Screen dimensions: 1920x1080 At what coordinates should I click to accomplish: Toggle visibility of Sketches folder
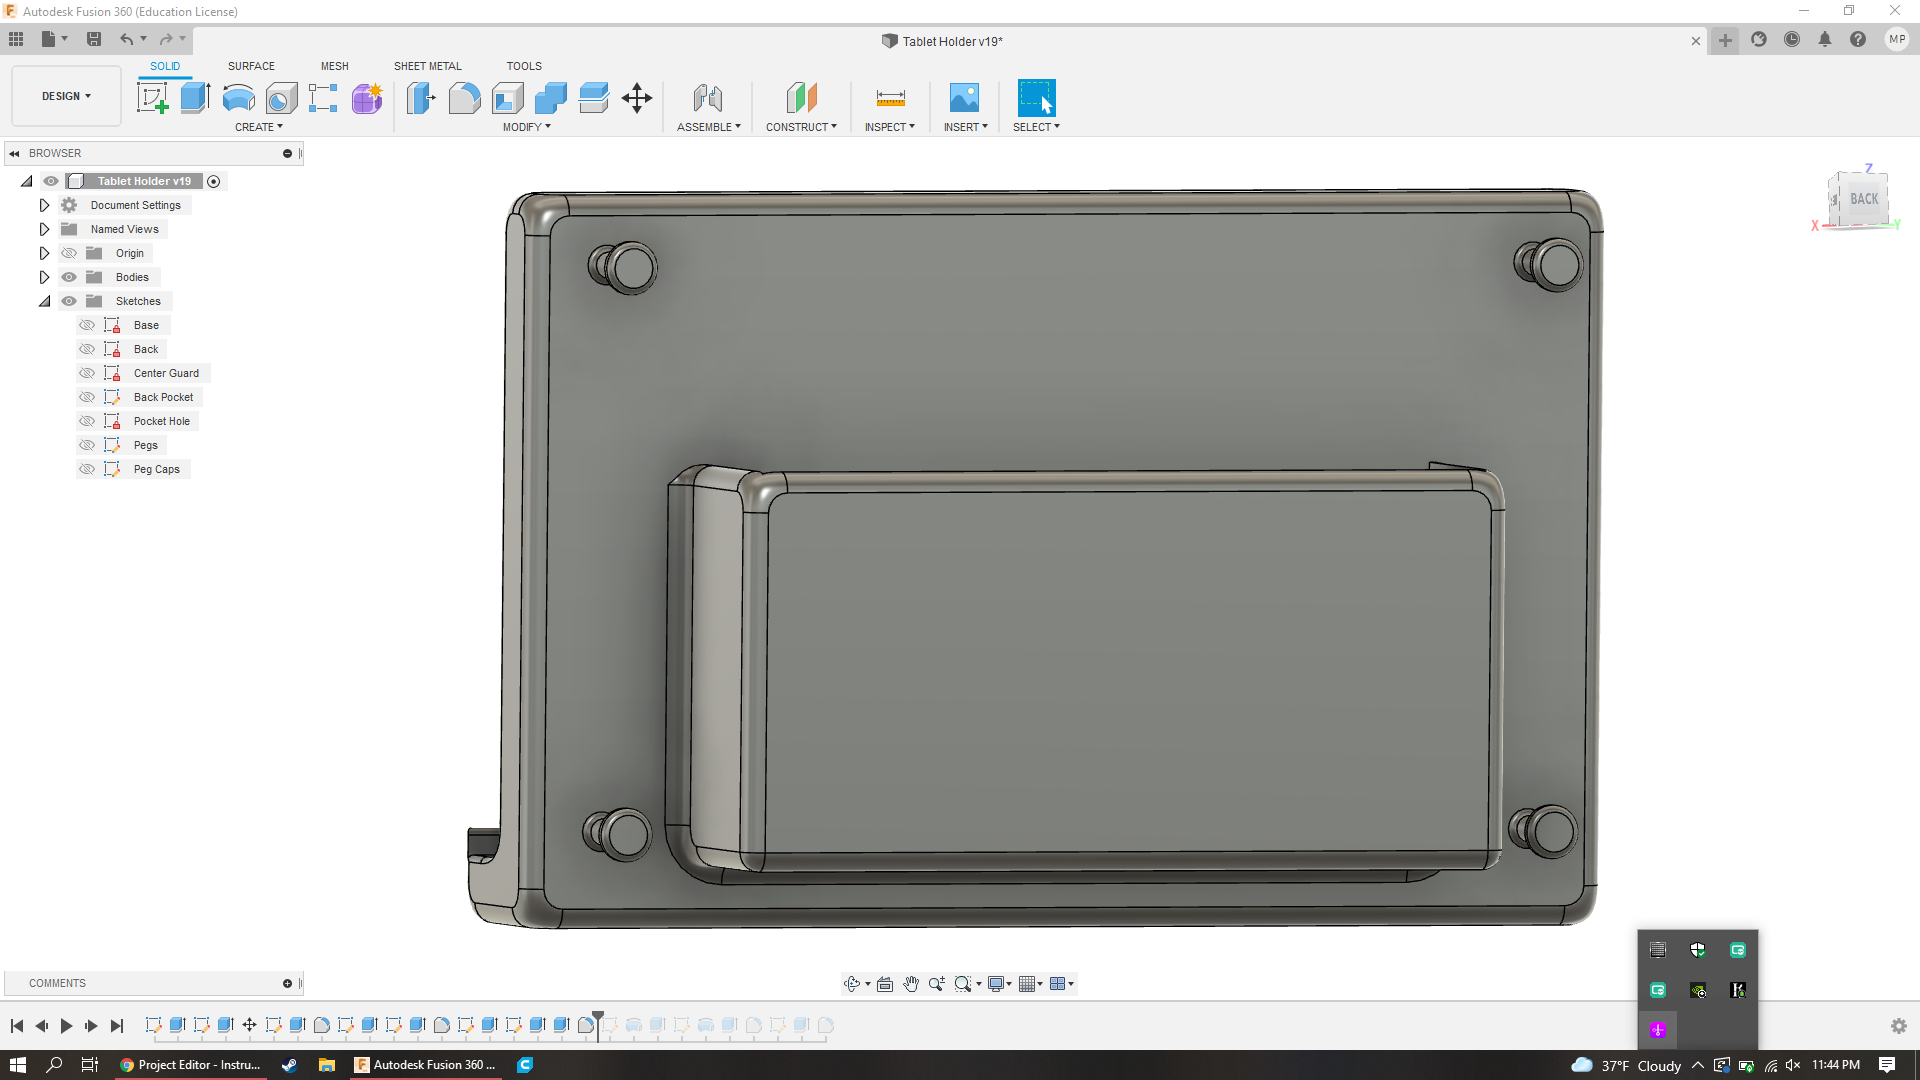[x=69, y=301]
